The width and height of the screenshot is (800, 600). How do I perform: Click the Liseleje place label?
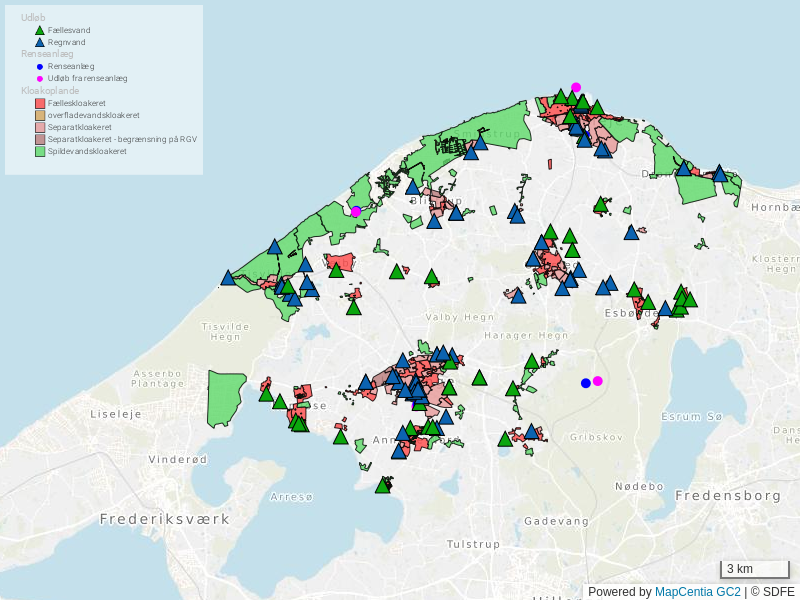coord(116,414)
